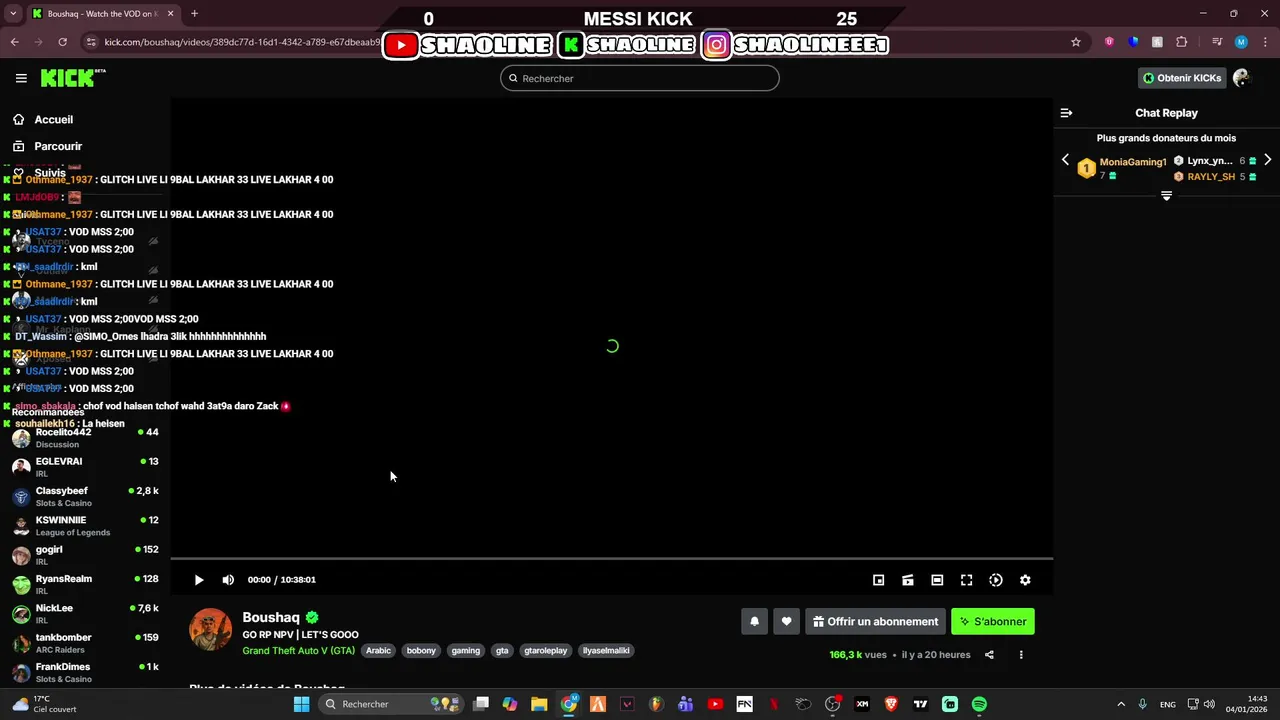Open recommended channel Classybeef

pos(85,497)
